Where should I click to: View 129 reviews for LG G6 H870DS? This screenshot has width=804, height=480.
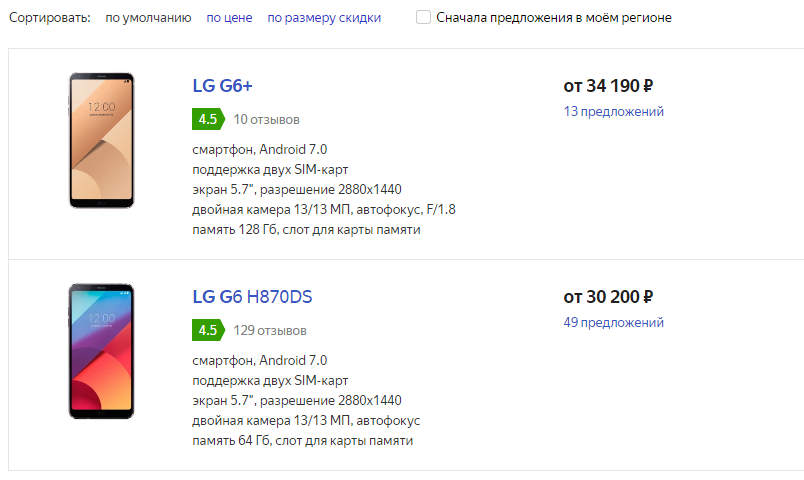270,331
